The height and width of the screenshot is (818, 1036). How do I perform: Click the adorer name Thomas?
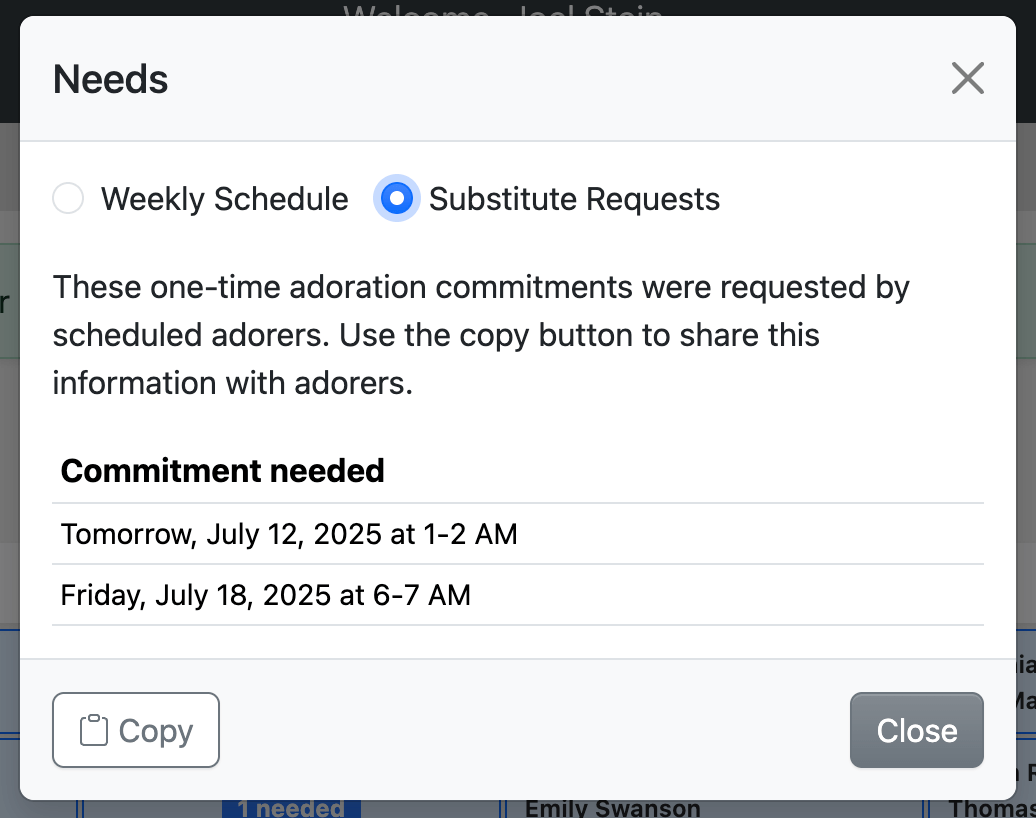click(1003, 807)
